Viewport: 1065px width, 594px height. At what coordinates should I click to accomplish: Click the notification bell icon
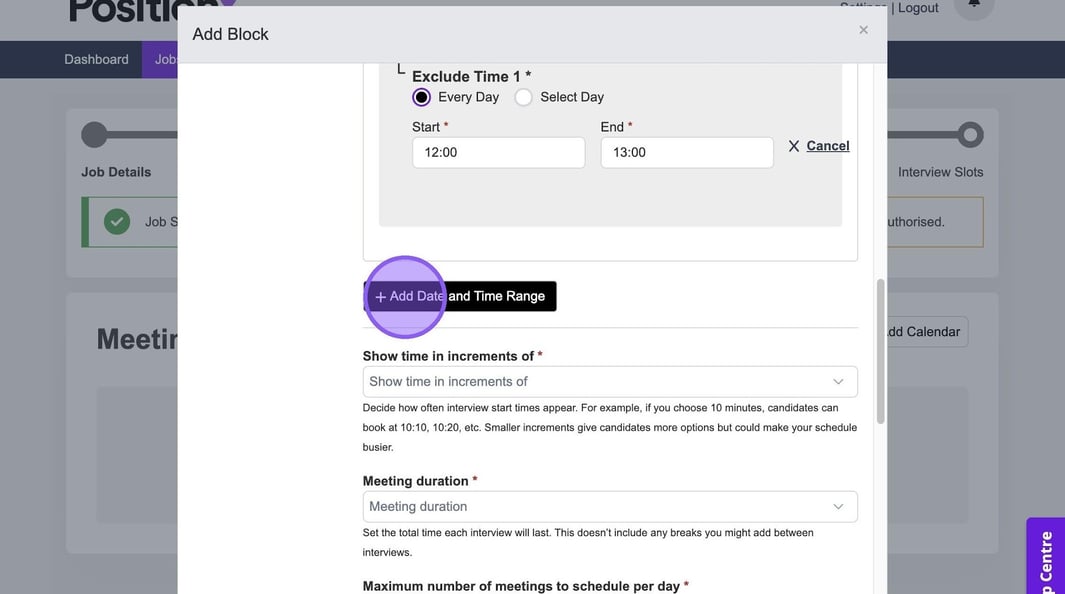point(973,6)
